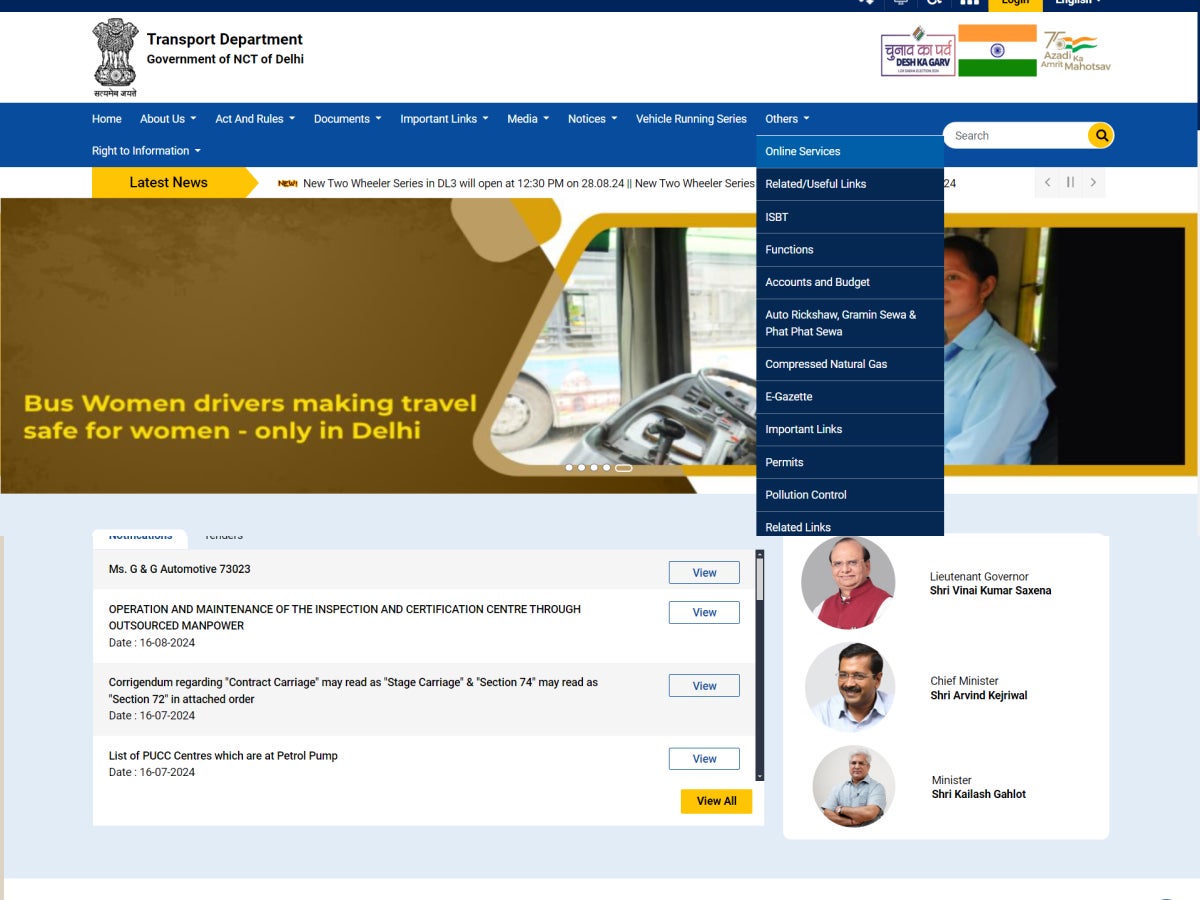Click the screen reader monitor icon
Viewport: 1200px width, 900px height.
pyautogui.click(x=900, y=3)
